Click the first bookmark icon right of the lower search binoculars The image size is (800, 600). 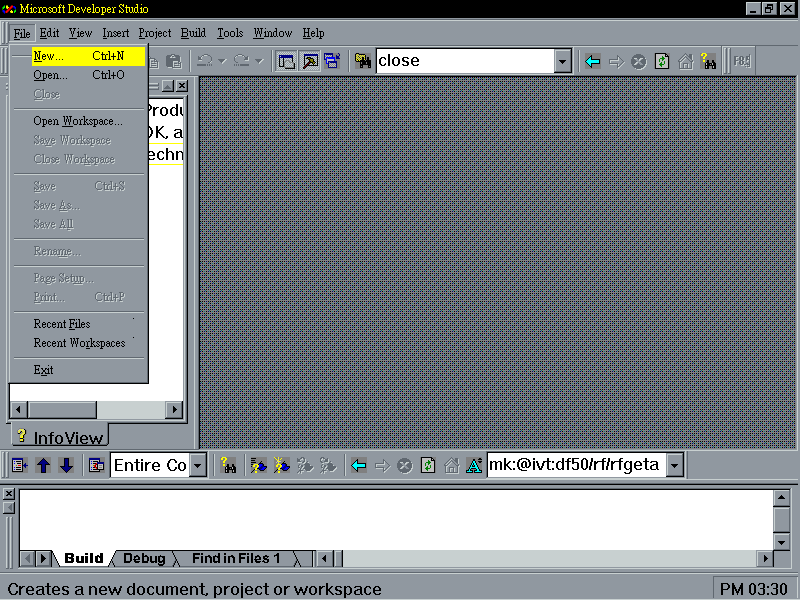pyautogui.click(x=258, y=465)
